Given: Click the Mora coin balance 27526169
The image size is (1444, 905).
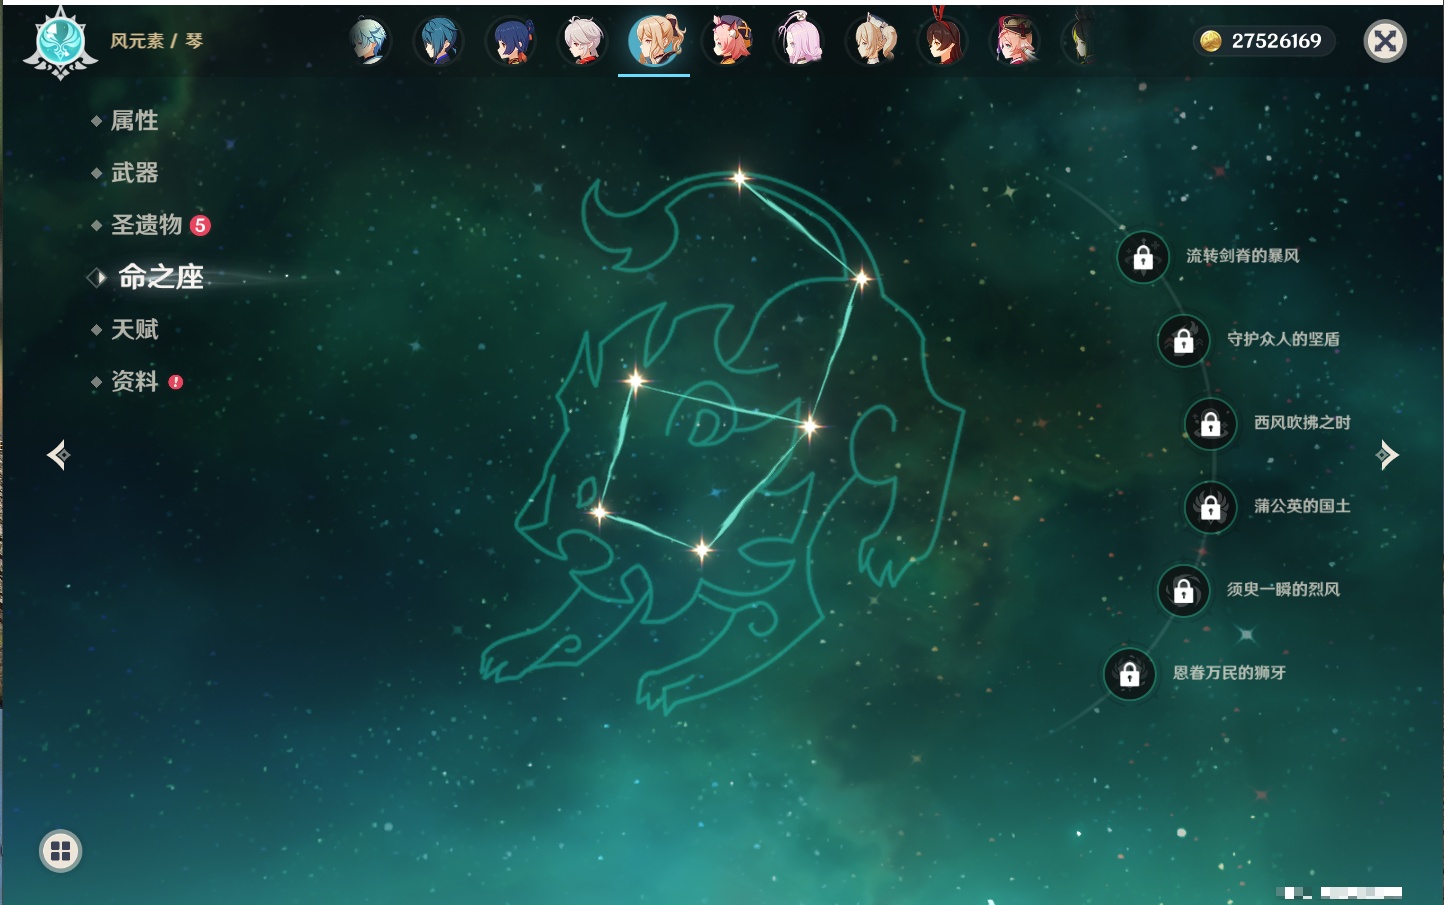Looking at the screenshot, I should 1264,41.
